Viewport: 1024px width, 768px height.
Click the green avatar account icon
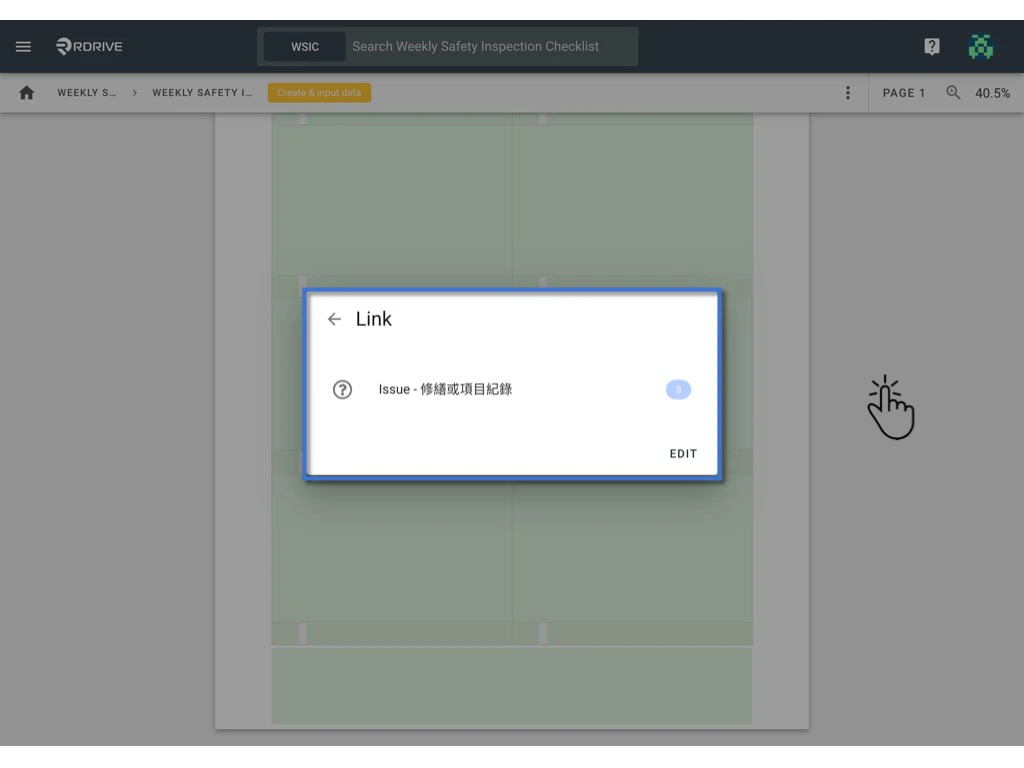pos(980,46)
